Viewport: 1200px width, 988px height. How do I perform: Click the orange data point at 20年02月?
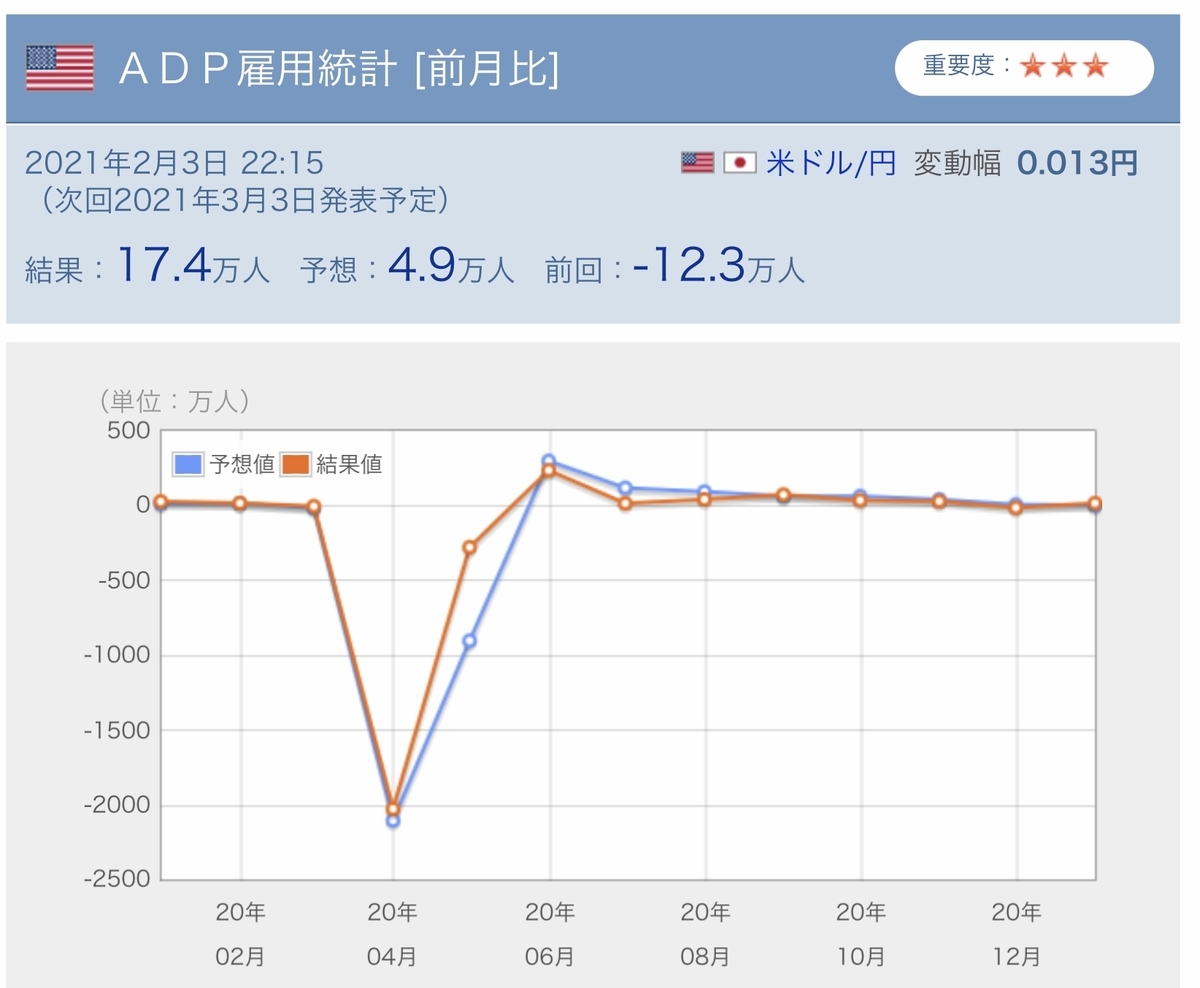click(240, 504)
